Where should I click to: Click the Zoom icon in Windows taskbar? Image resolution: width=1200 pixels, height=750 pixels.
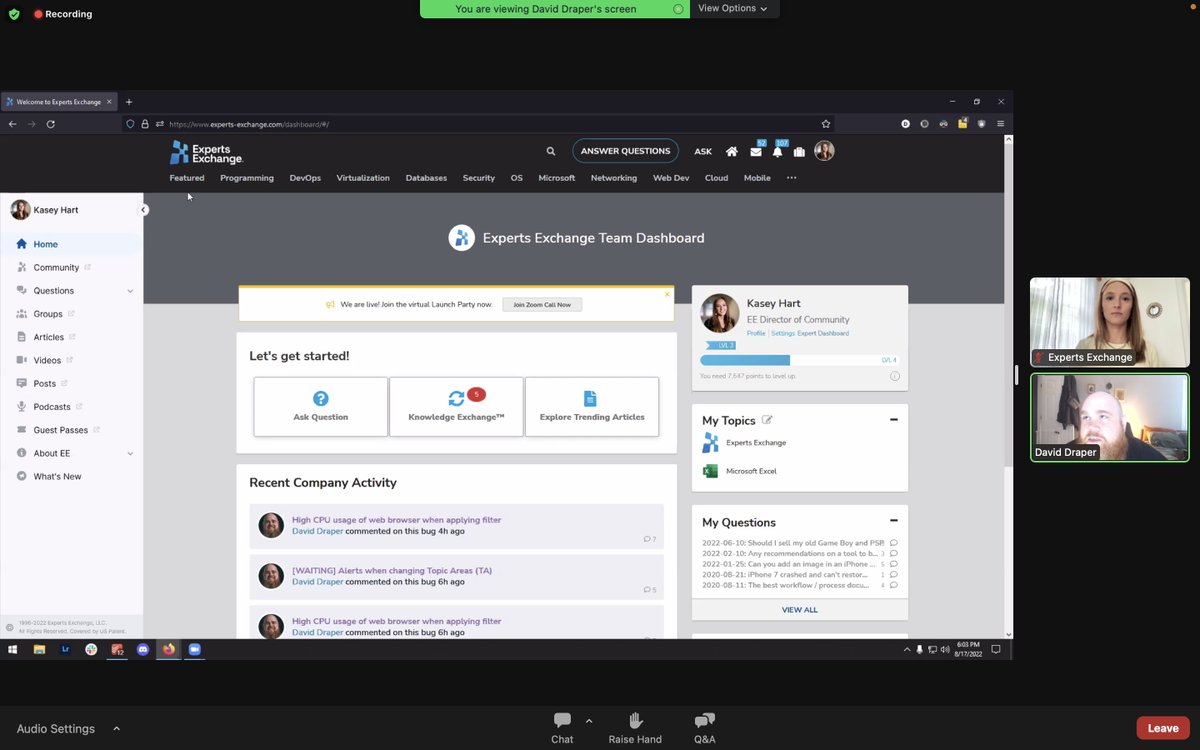(195, 649)
